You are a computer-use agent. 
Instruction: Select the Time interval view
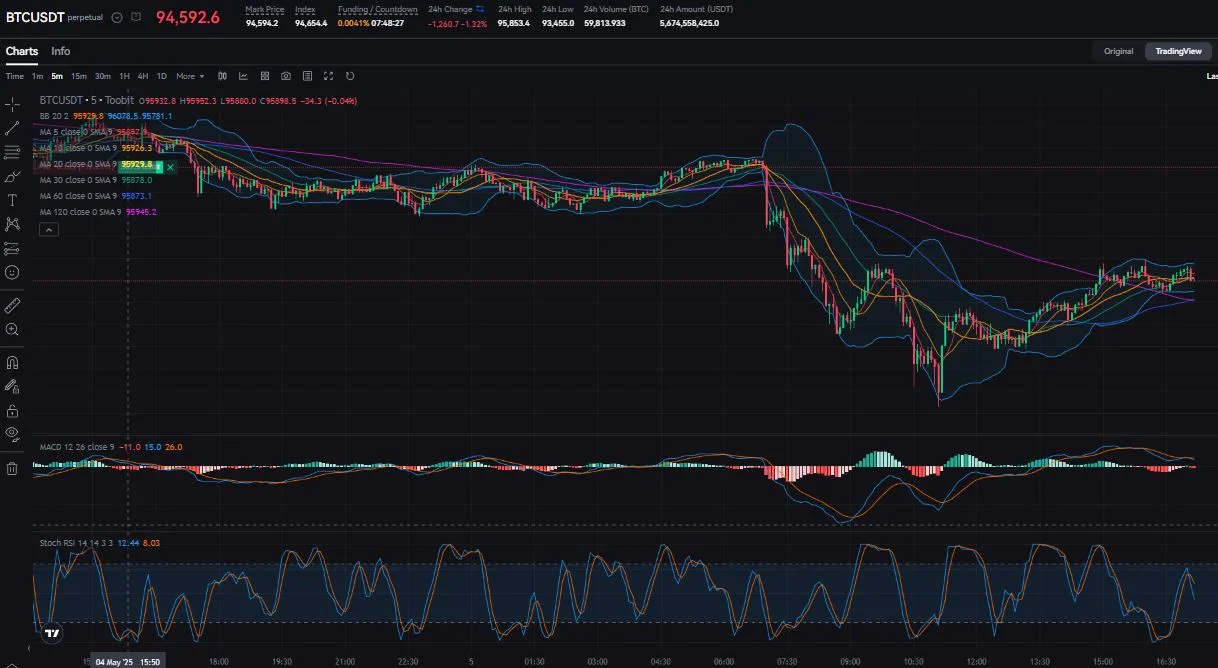pyautogui.click(x=15, y=76)
